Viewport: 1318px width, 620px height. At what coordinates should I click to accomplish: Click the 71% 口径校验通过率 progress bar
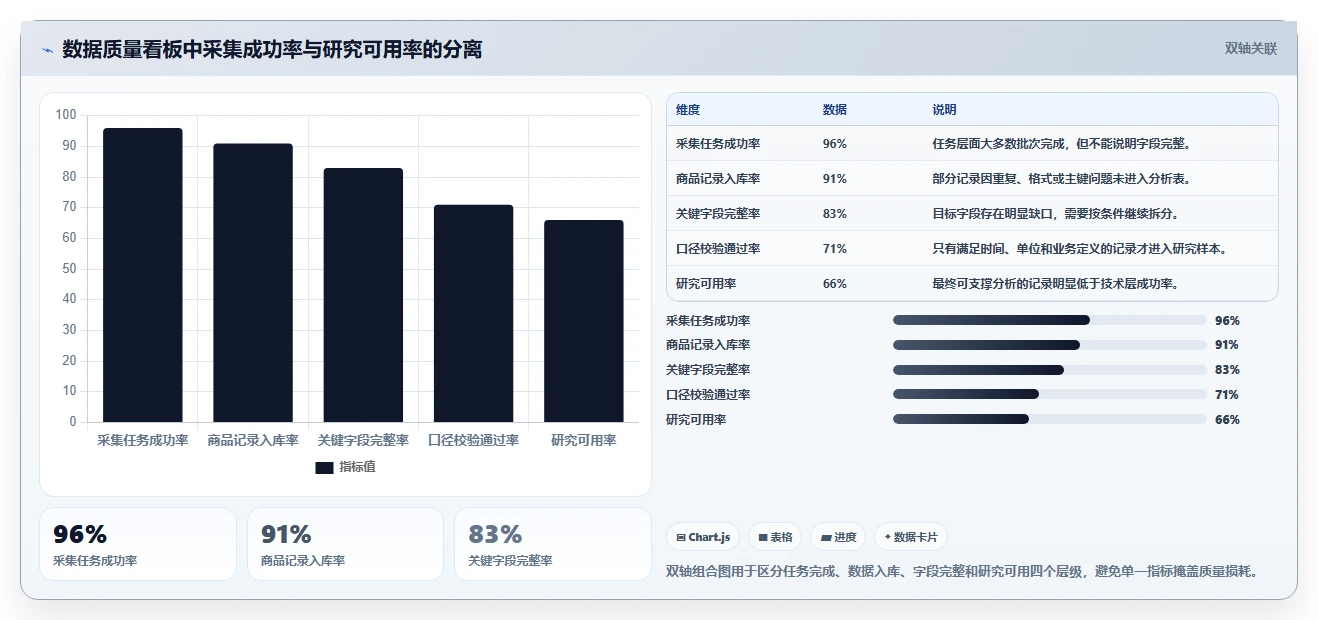1050,394
